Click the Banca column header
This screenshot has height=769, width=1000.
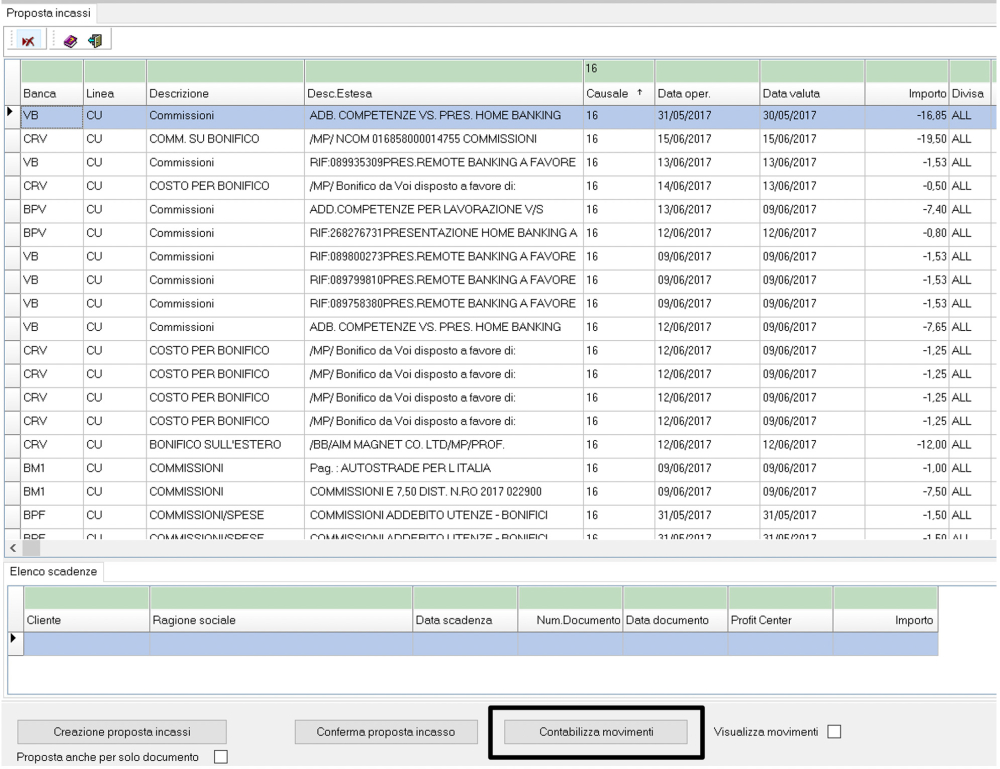[x=50, y=93]
